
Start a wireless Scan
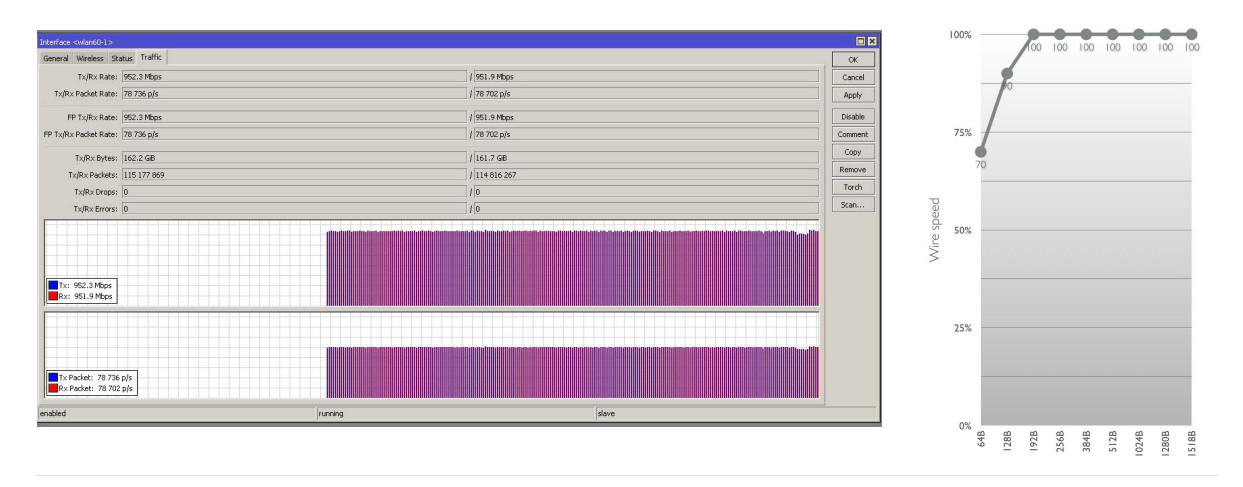[852, 205]
